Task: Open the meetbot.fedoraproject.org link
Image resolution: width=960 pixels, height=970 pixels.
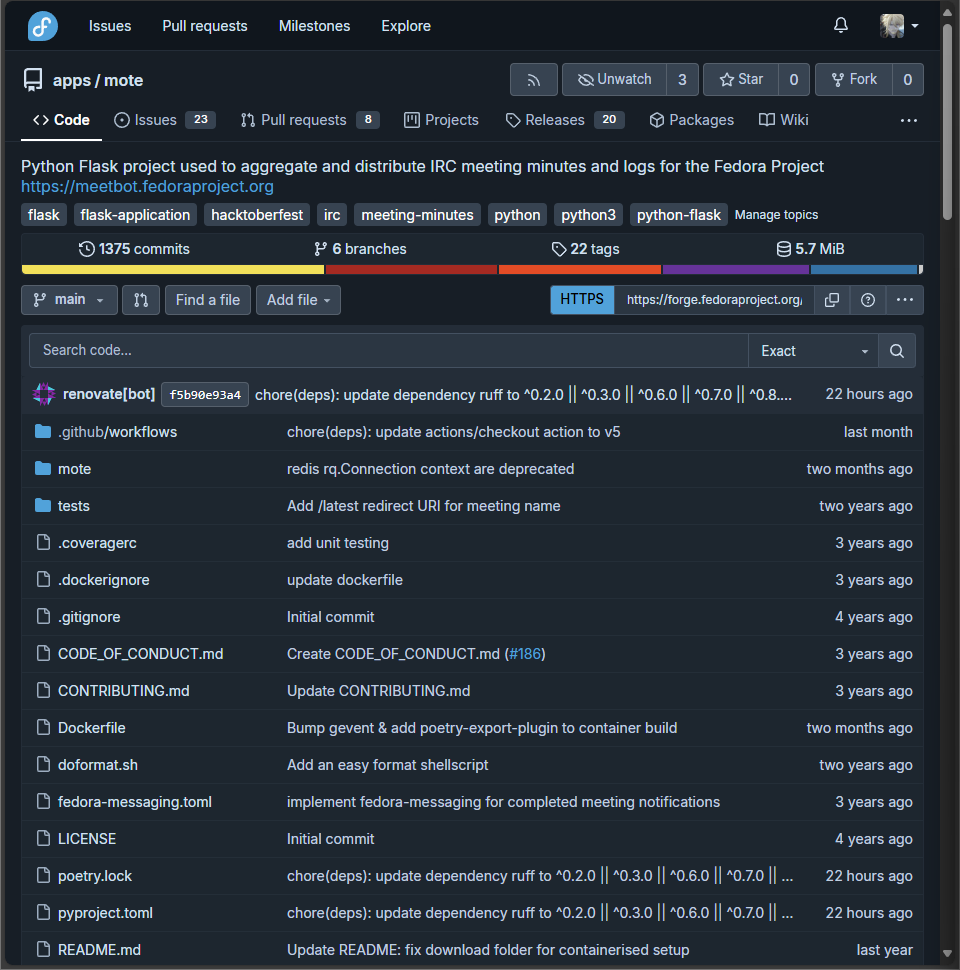Action: 147,185
